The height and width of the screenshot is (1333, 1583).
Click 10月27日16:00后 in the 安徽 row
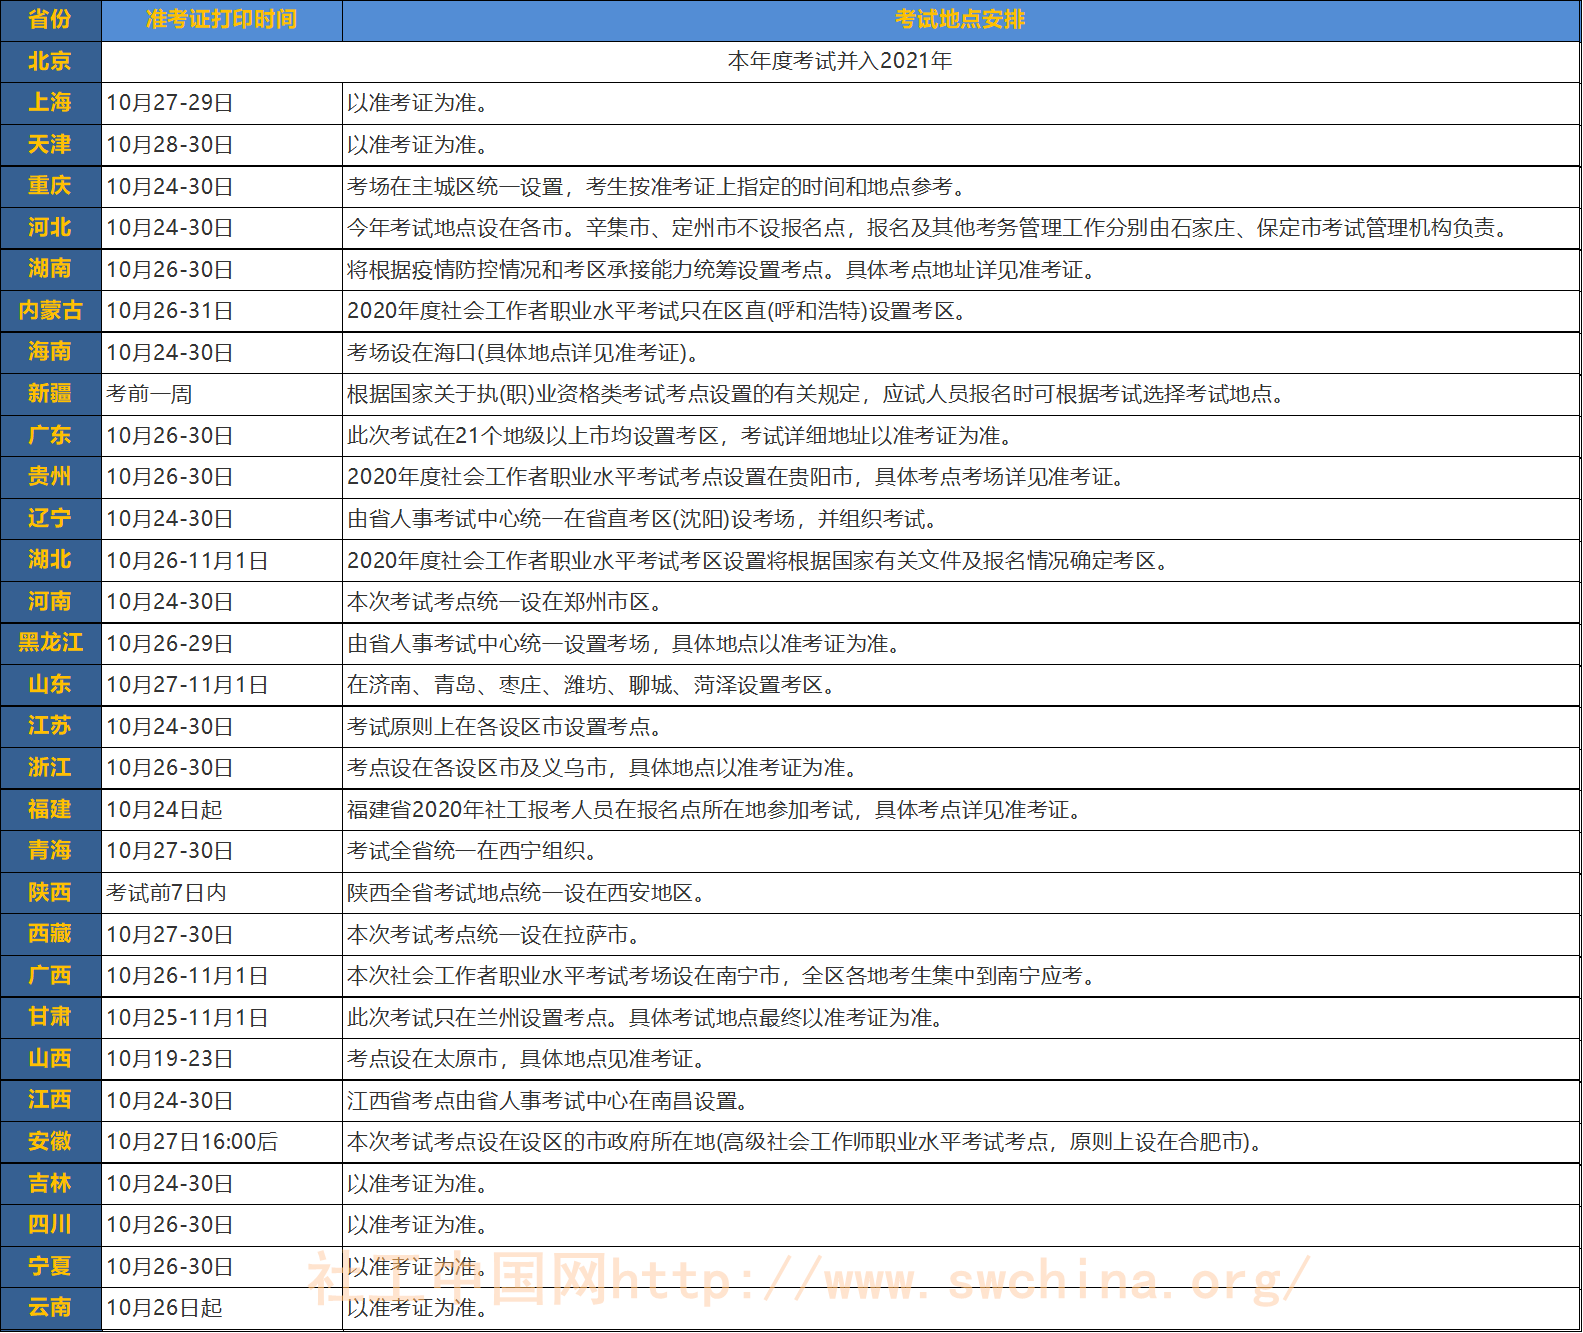pyautogui.click(x=192, y=1142)
